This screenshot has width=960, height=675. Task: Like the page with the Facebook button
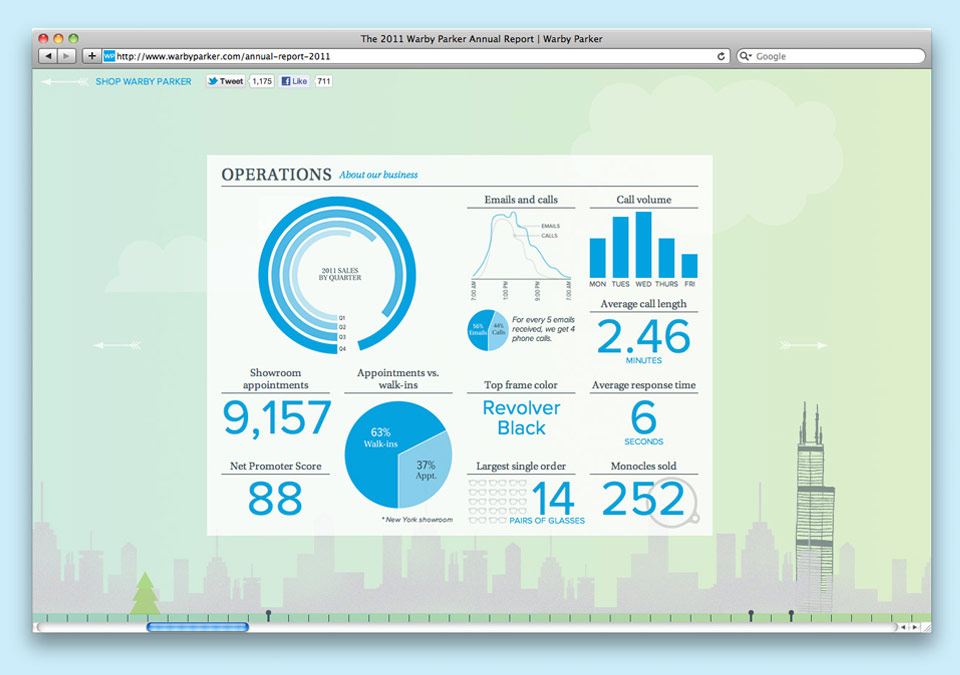pos(294,81)
